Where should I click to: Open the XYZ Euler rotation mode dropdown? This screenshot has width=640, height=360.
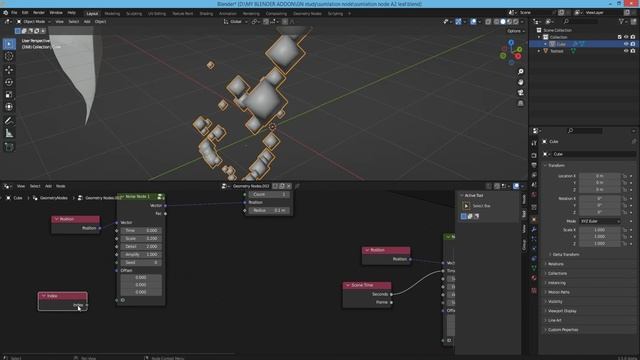(x=600, y=221)
